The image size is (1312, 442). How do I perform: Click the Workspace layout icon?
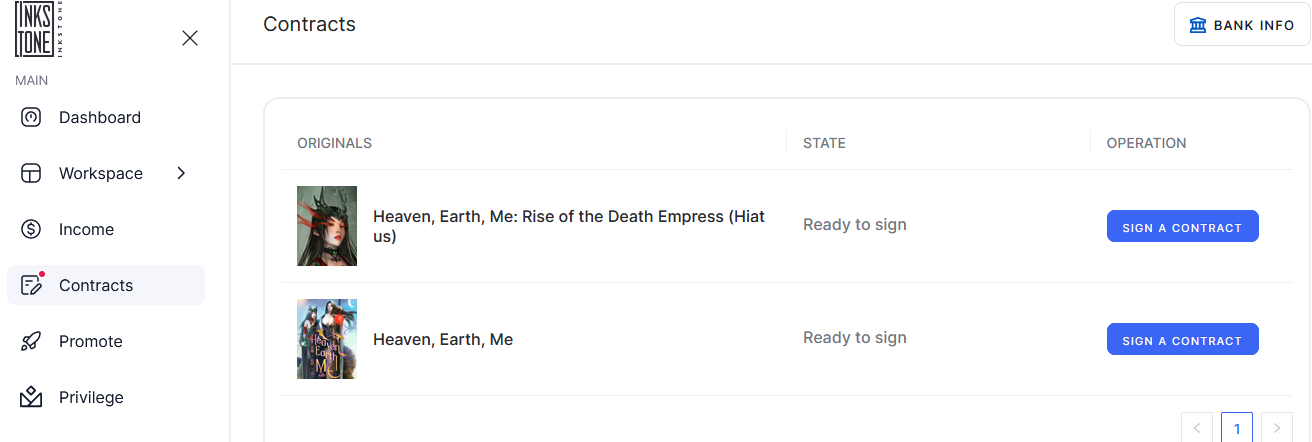[31, 173]
